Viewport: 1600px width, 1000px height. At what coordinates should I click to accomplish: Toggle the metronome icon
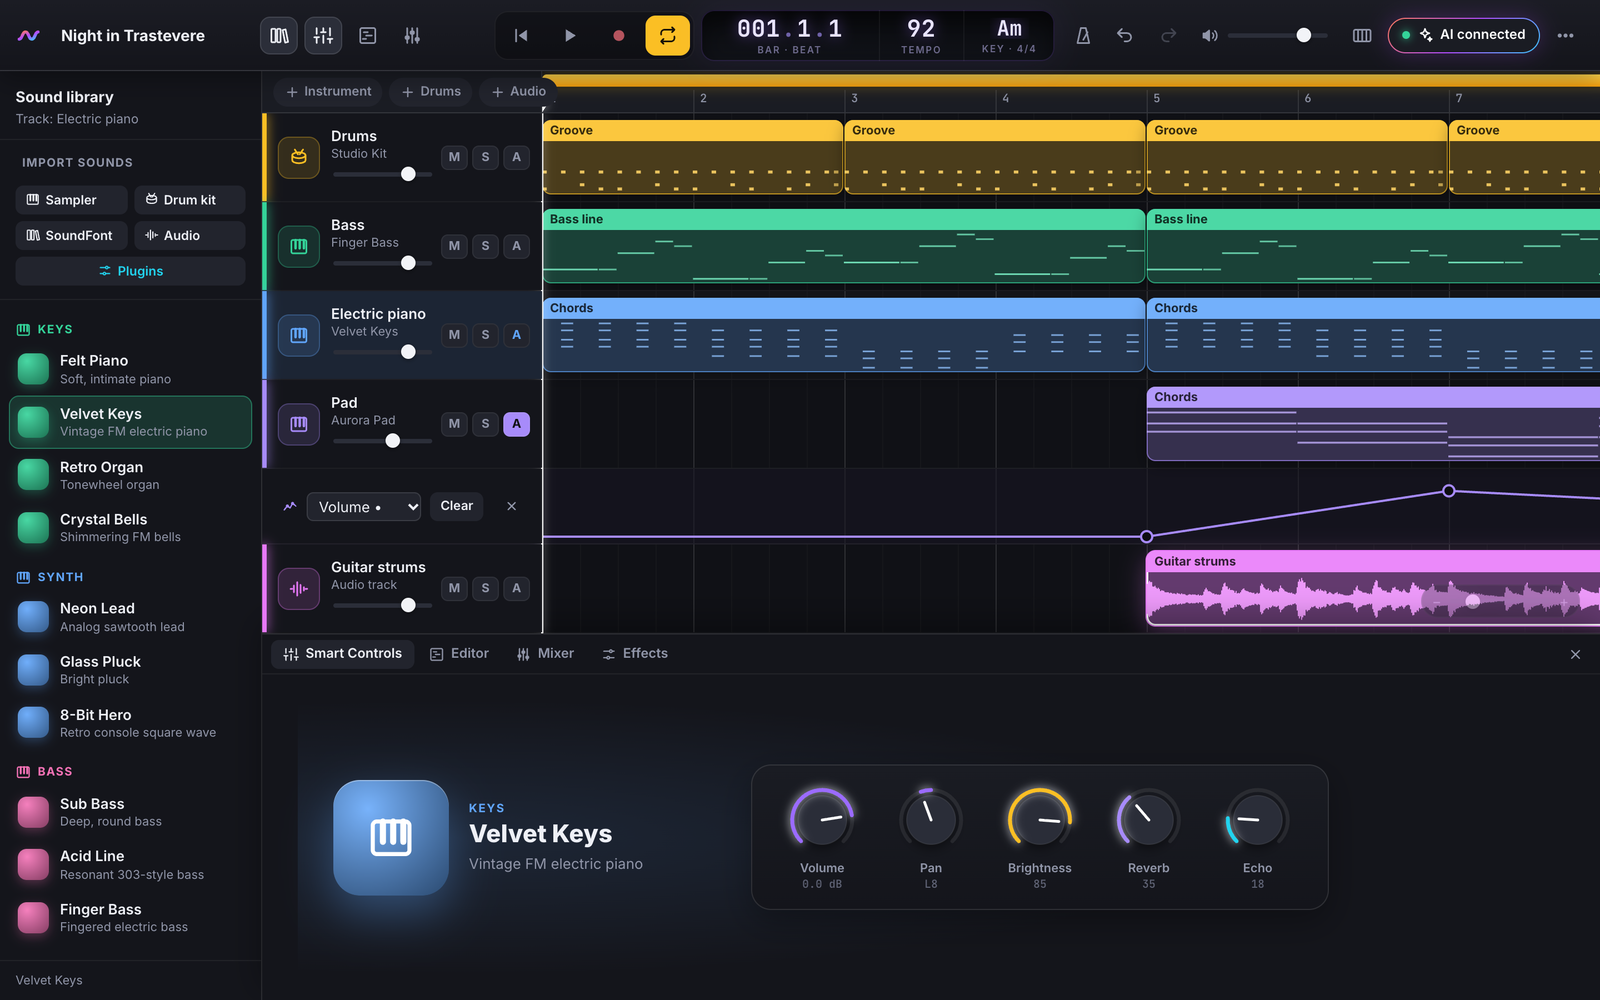(1083, 36)
